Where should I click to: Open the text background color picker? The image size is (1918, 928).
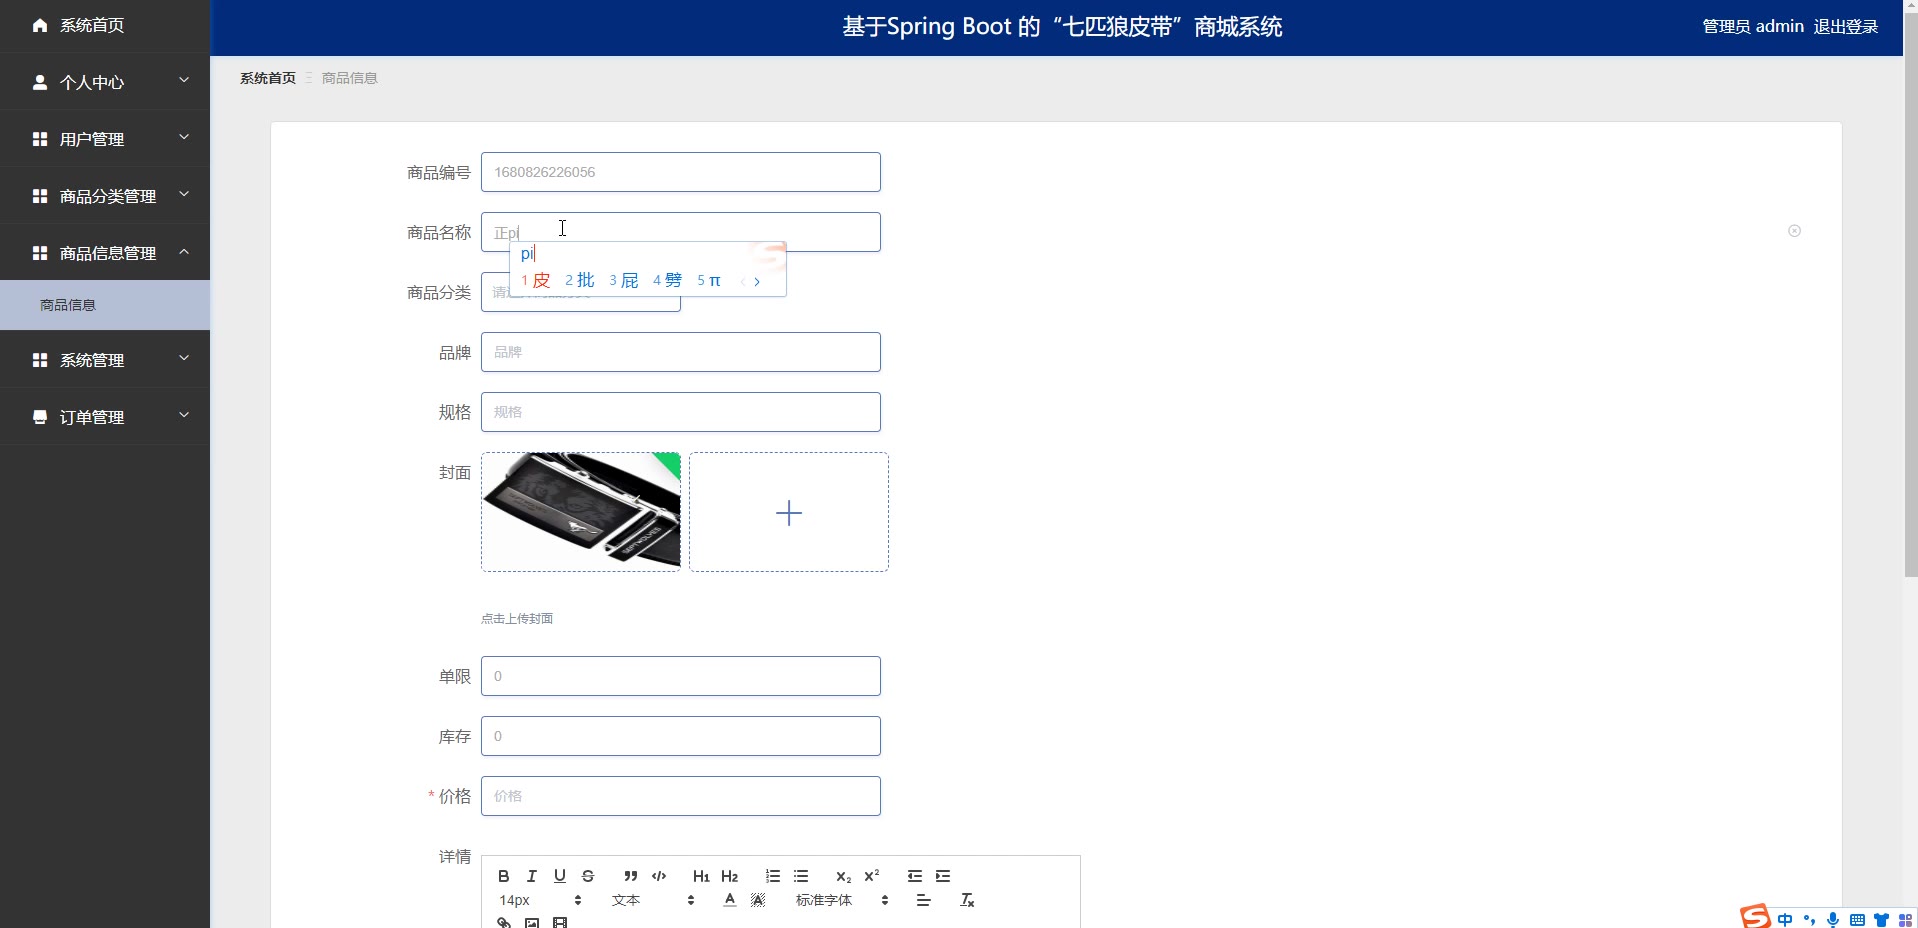point(758,900)
